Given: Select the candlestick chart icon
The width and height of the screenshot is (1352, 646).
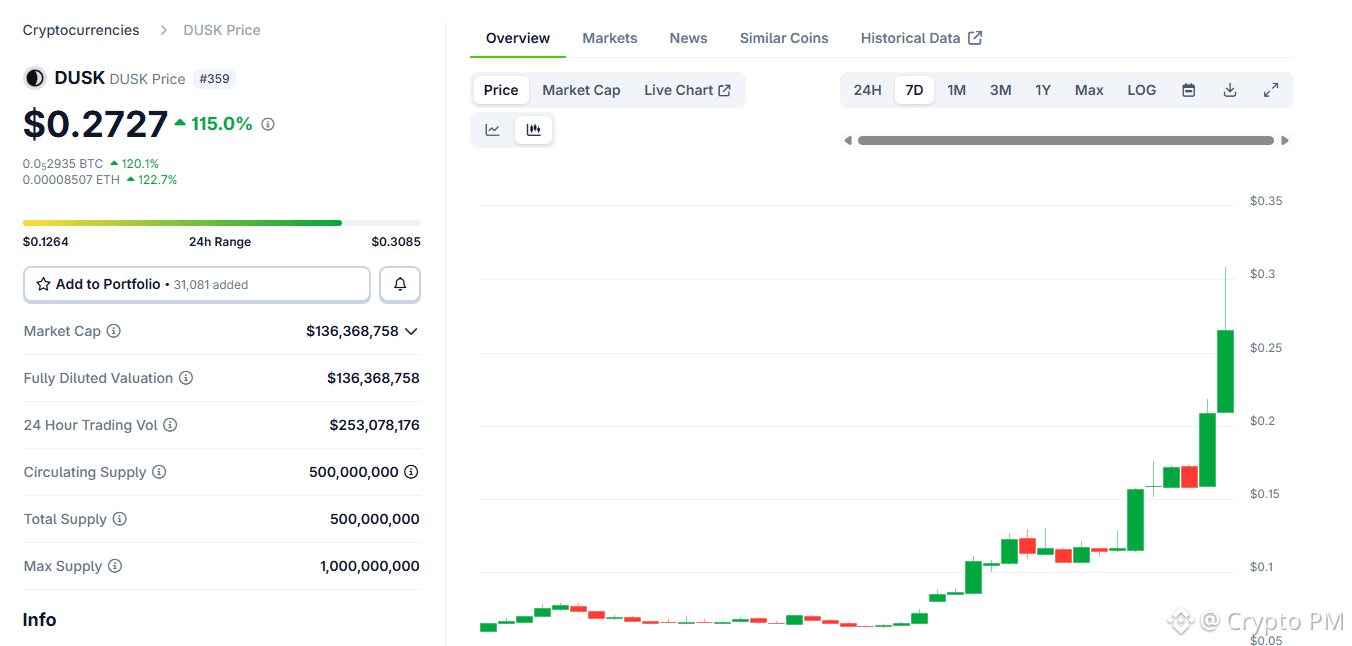Looking at the screenshot, I should [533, 129].
